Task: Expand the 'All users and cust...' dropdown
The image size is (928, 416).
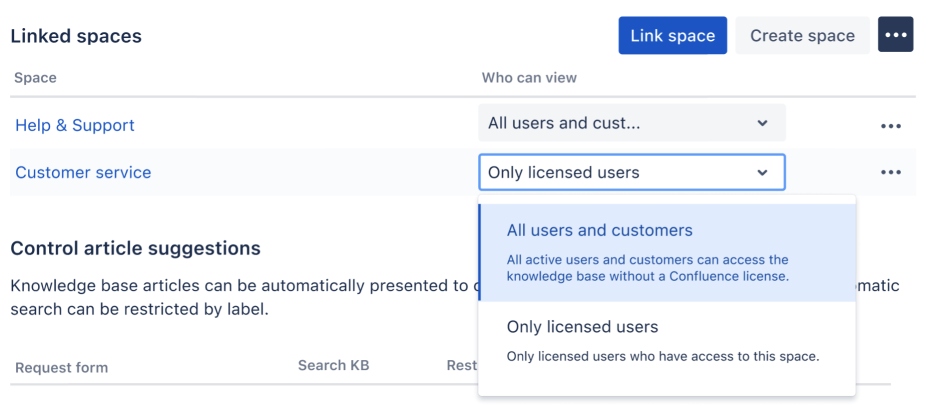Action: click(630, 124)
